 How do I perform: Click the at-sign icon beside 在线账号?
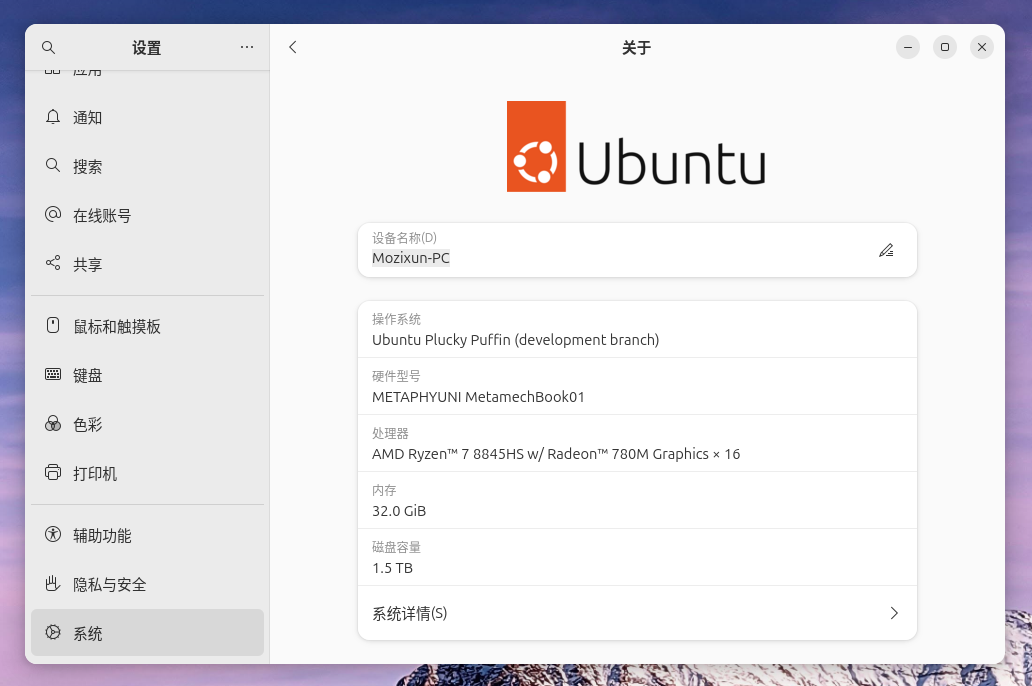pyautogui.click(x=53, y=214)
